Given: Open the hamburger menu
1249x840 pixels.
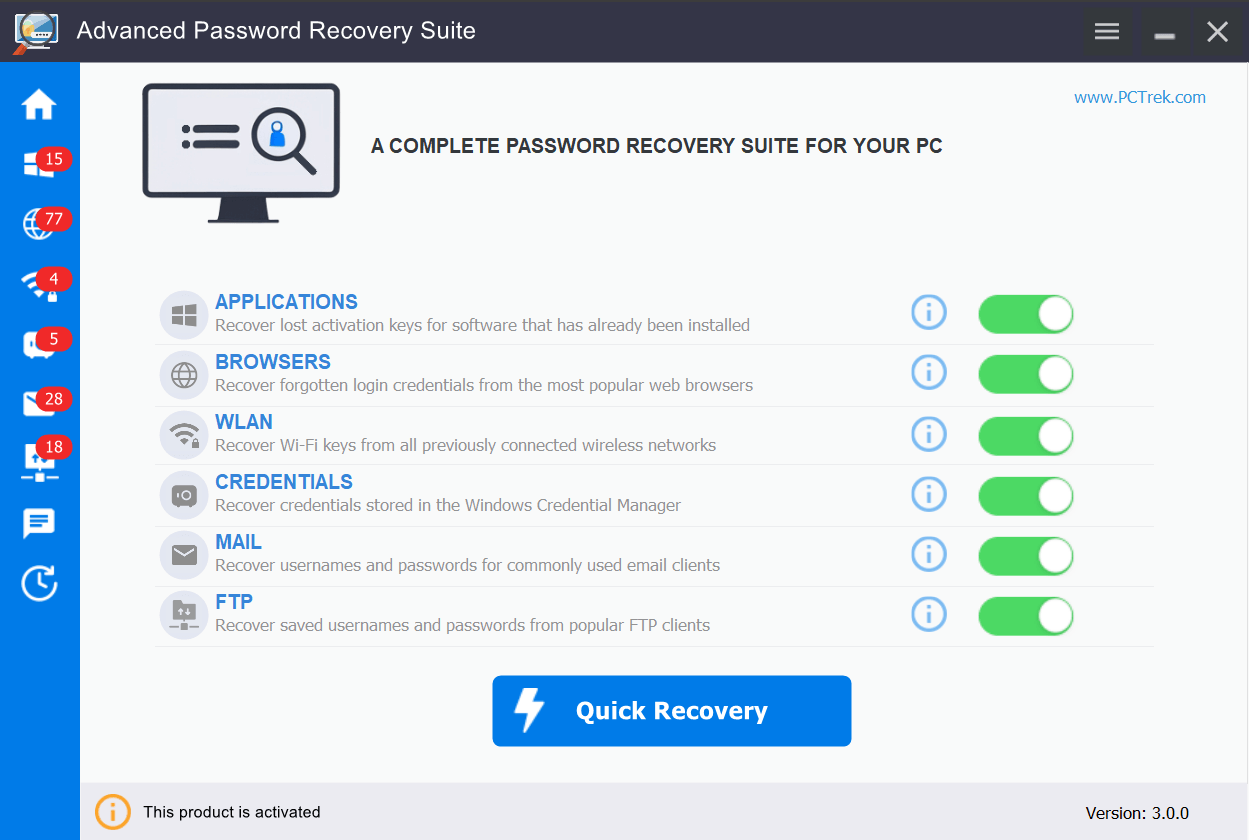Looking at the screenshot, I should tap(1106, 31).
